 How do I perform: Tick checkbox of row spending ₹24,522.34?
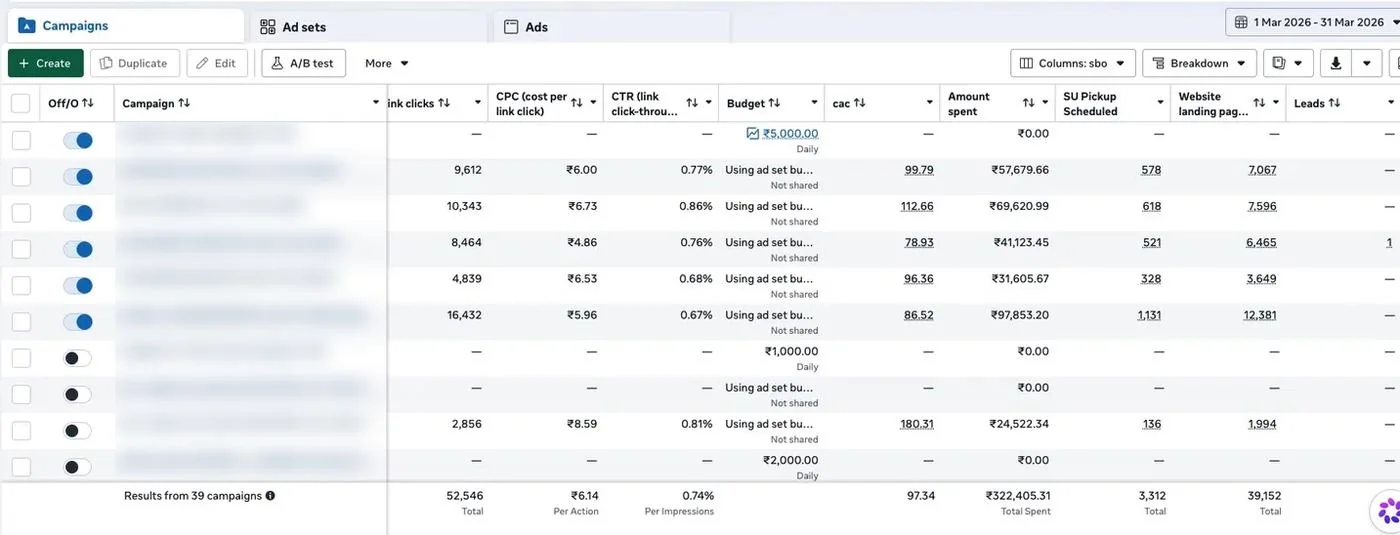coord(21,431)
